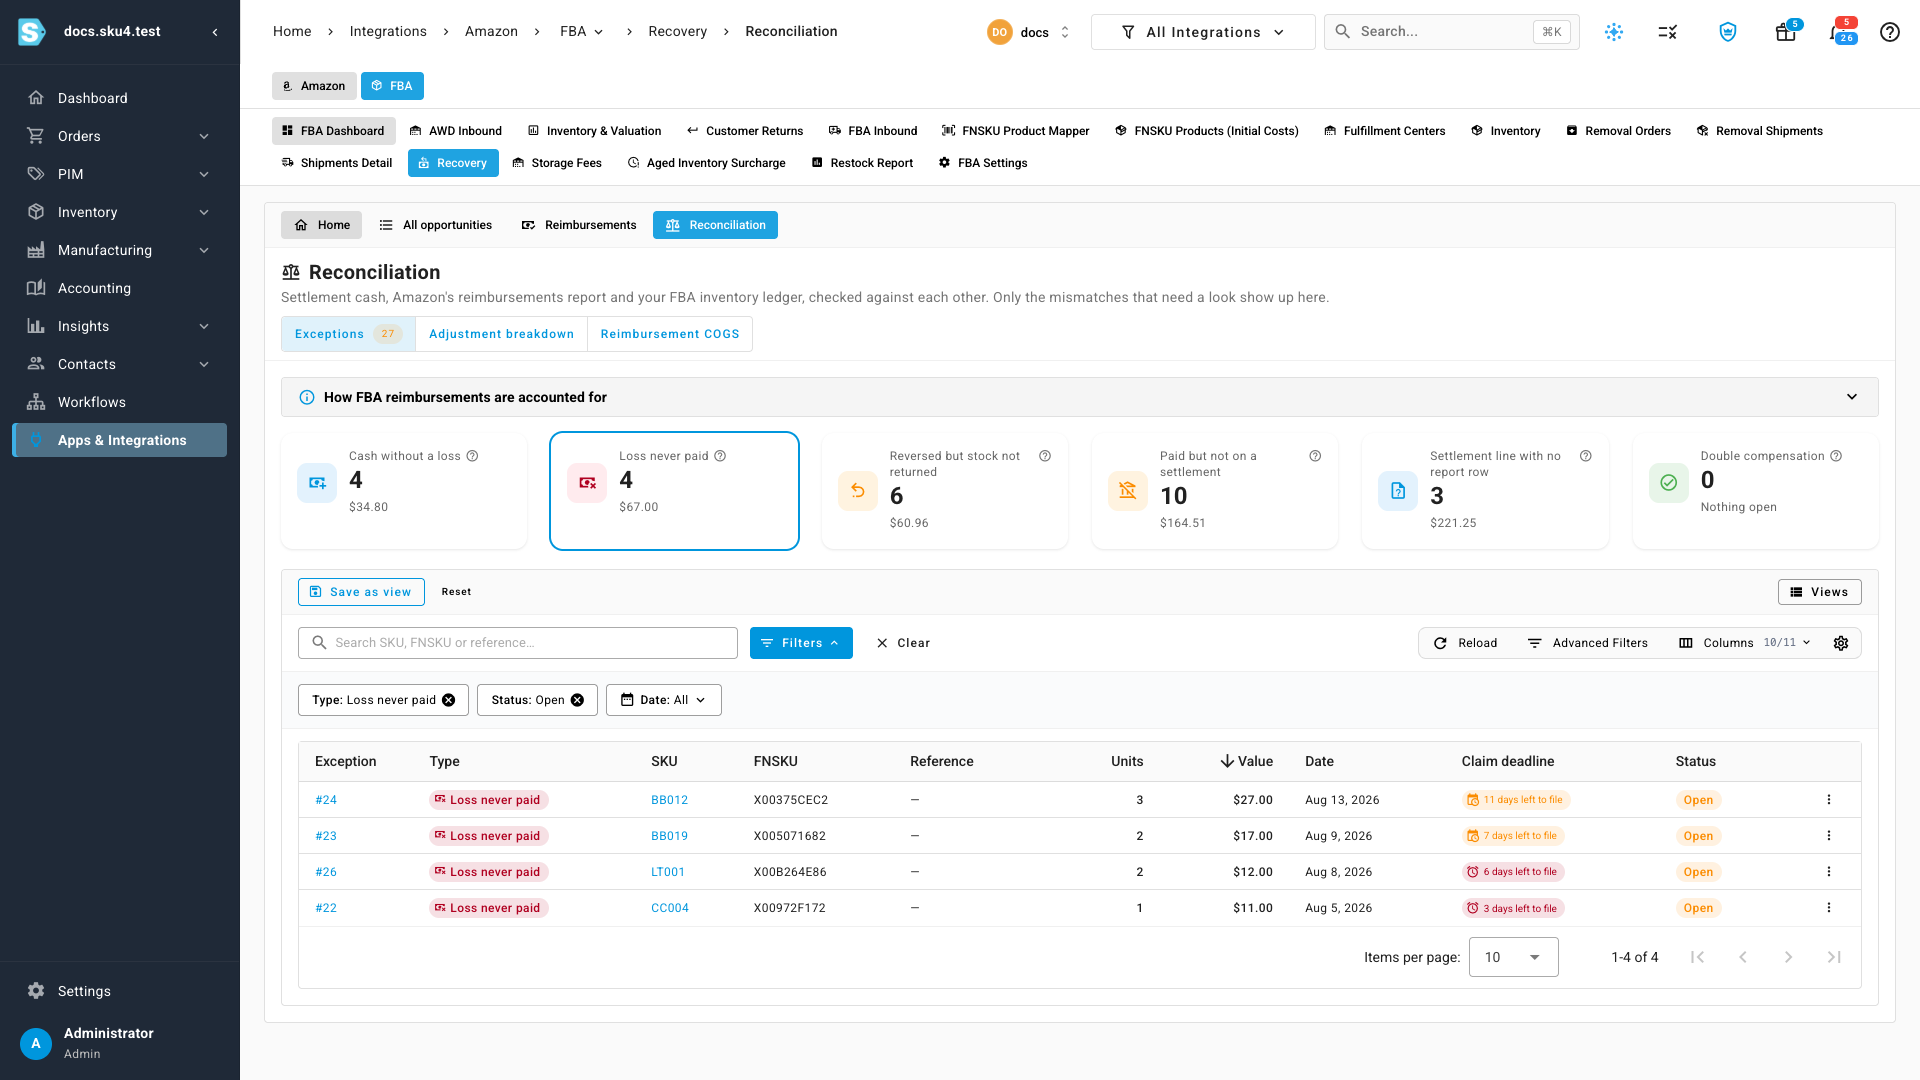The width and height of the screenshot is (1920, 1080).
Task: Show help for Cash without a loss
Action: tap(472, 456)
